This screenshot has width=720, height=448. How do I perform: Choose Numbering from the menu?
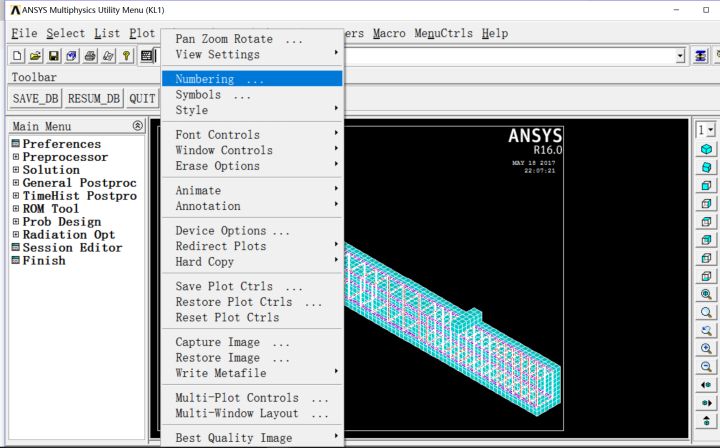click(252, 78)
